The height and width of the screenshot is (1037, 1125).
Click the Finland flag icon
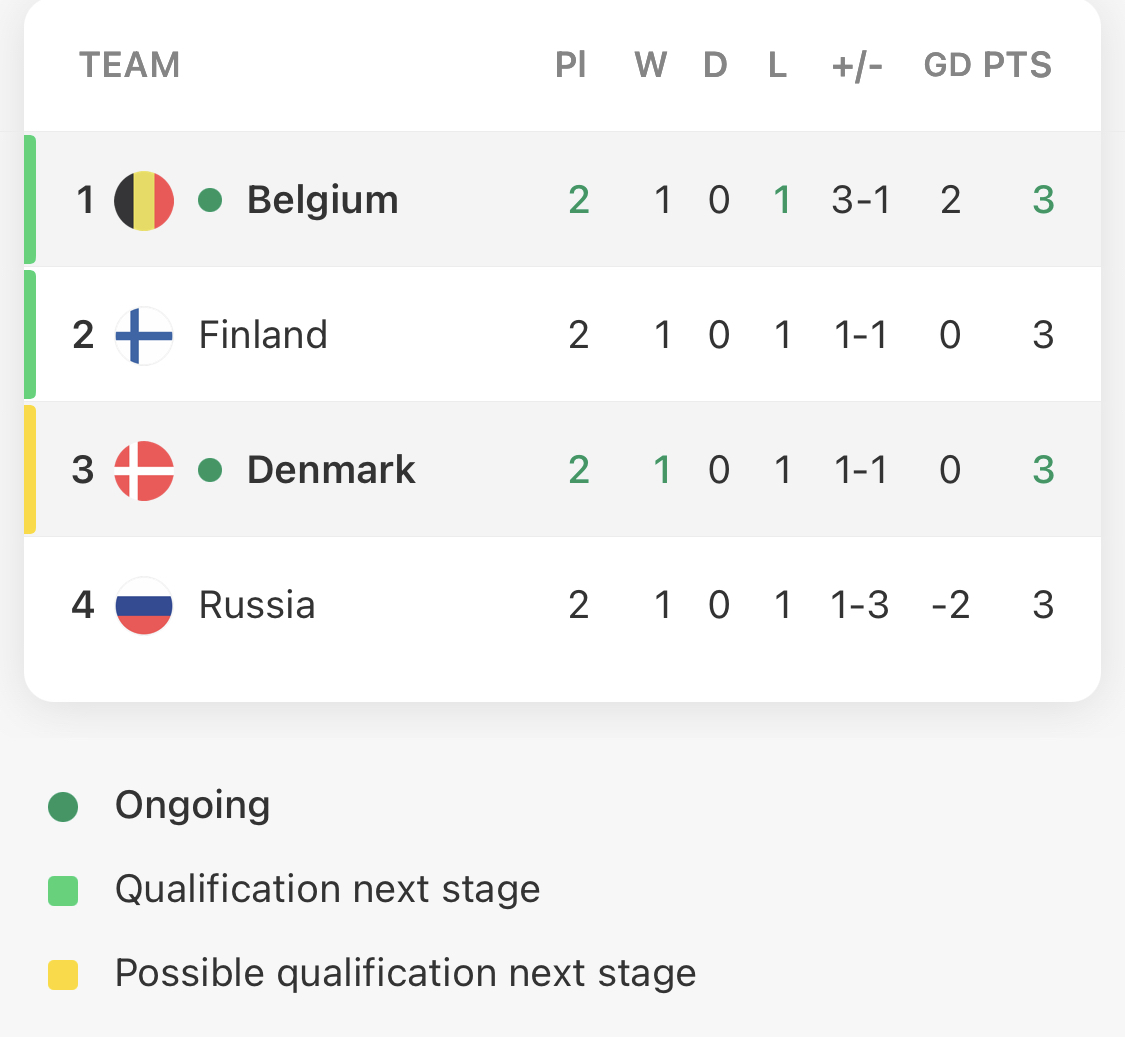[x=144, y=335]
